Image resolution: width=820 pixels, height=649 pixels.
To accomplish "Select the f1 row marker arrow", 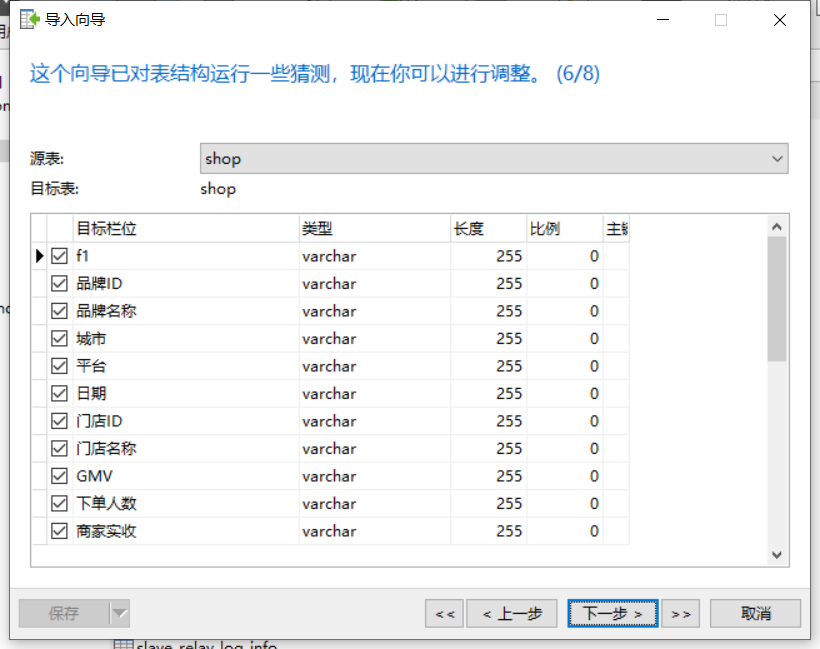I will pos(37,255).
